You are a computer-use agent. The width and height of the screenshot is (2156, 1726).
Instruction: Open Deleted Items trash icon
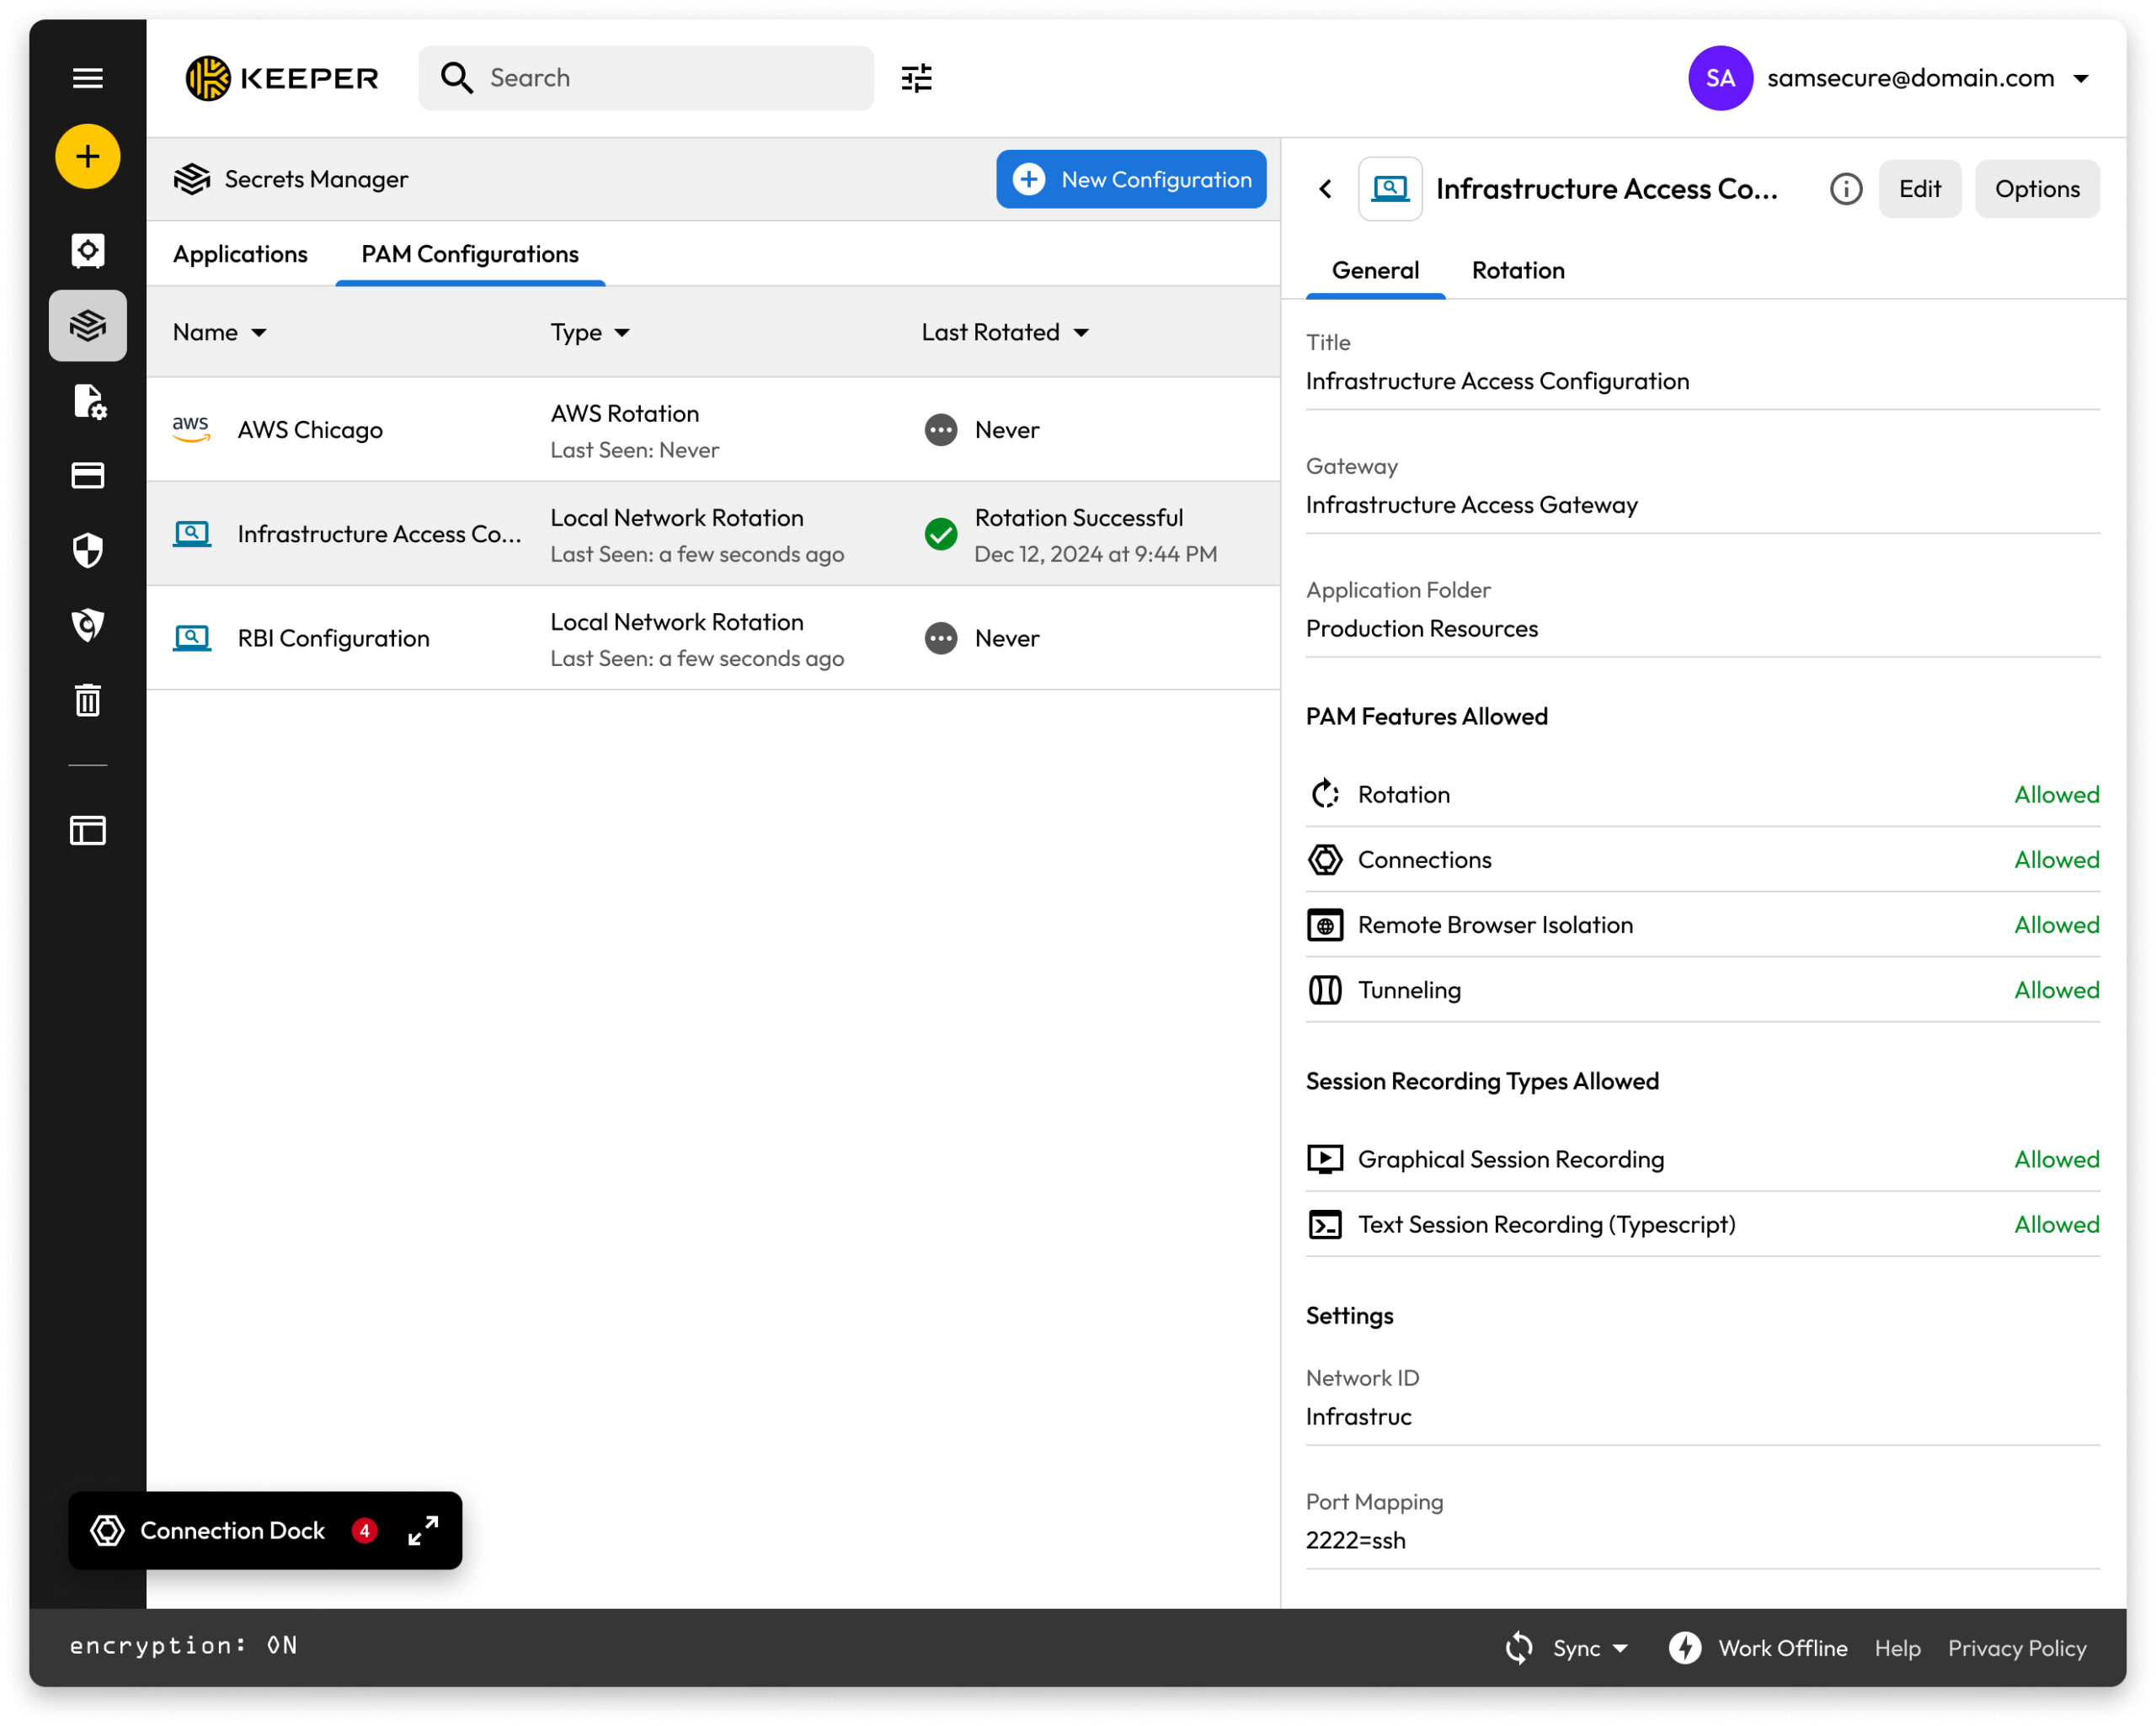click(x=88, y=700)
